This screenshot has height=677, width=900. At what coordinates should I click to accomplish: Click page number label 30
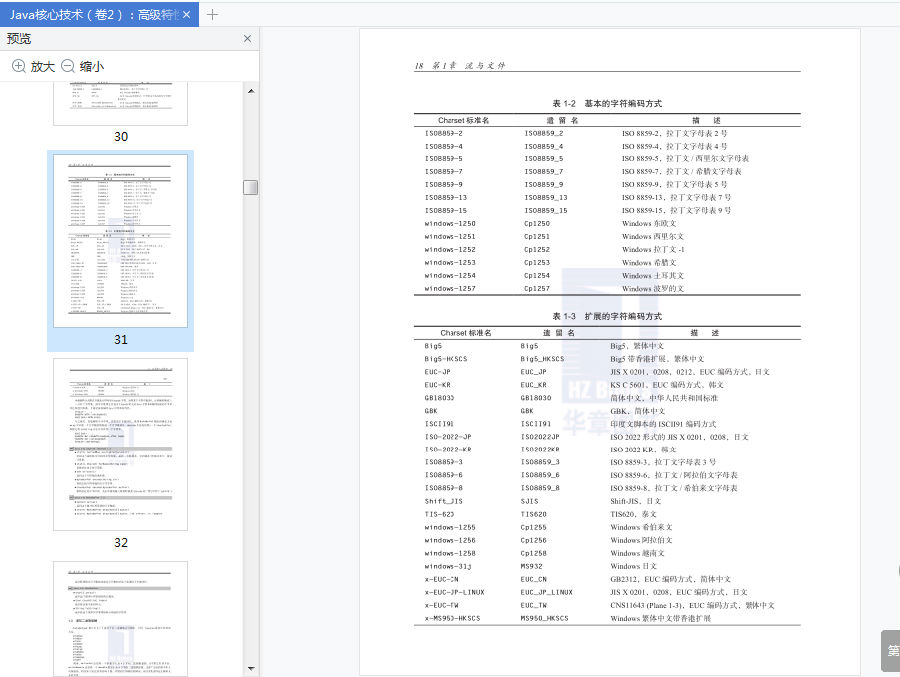coord(121,137)
